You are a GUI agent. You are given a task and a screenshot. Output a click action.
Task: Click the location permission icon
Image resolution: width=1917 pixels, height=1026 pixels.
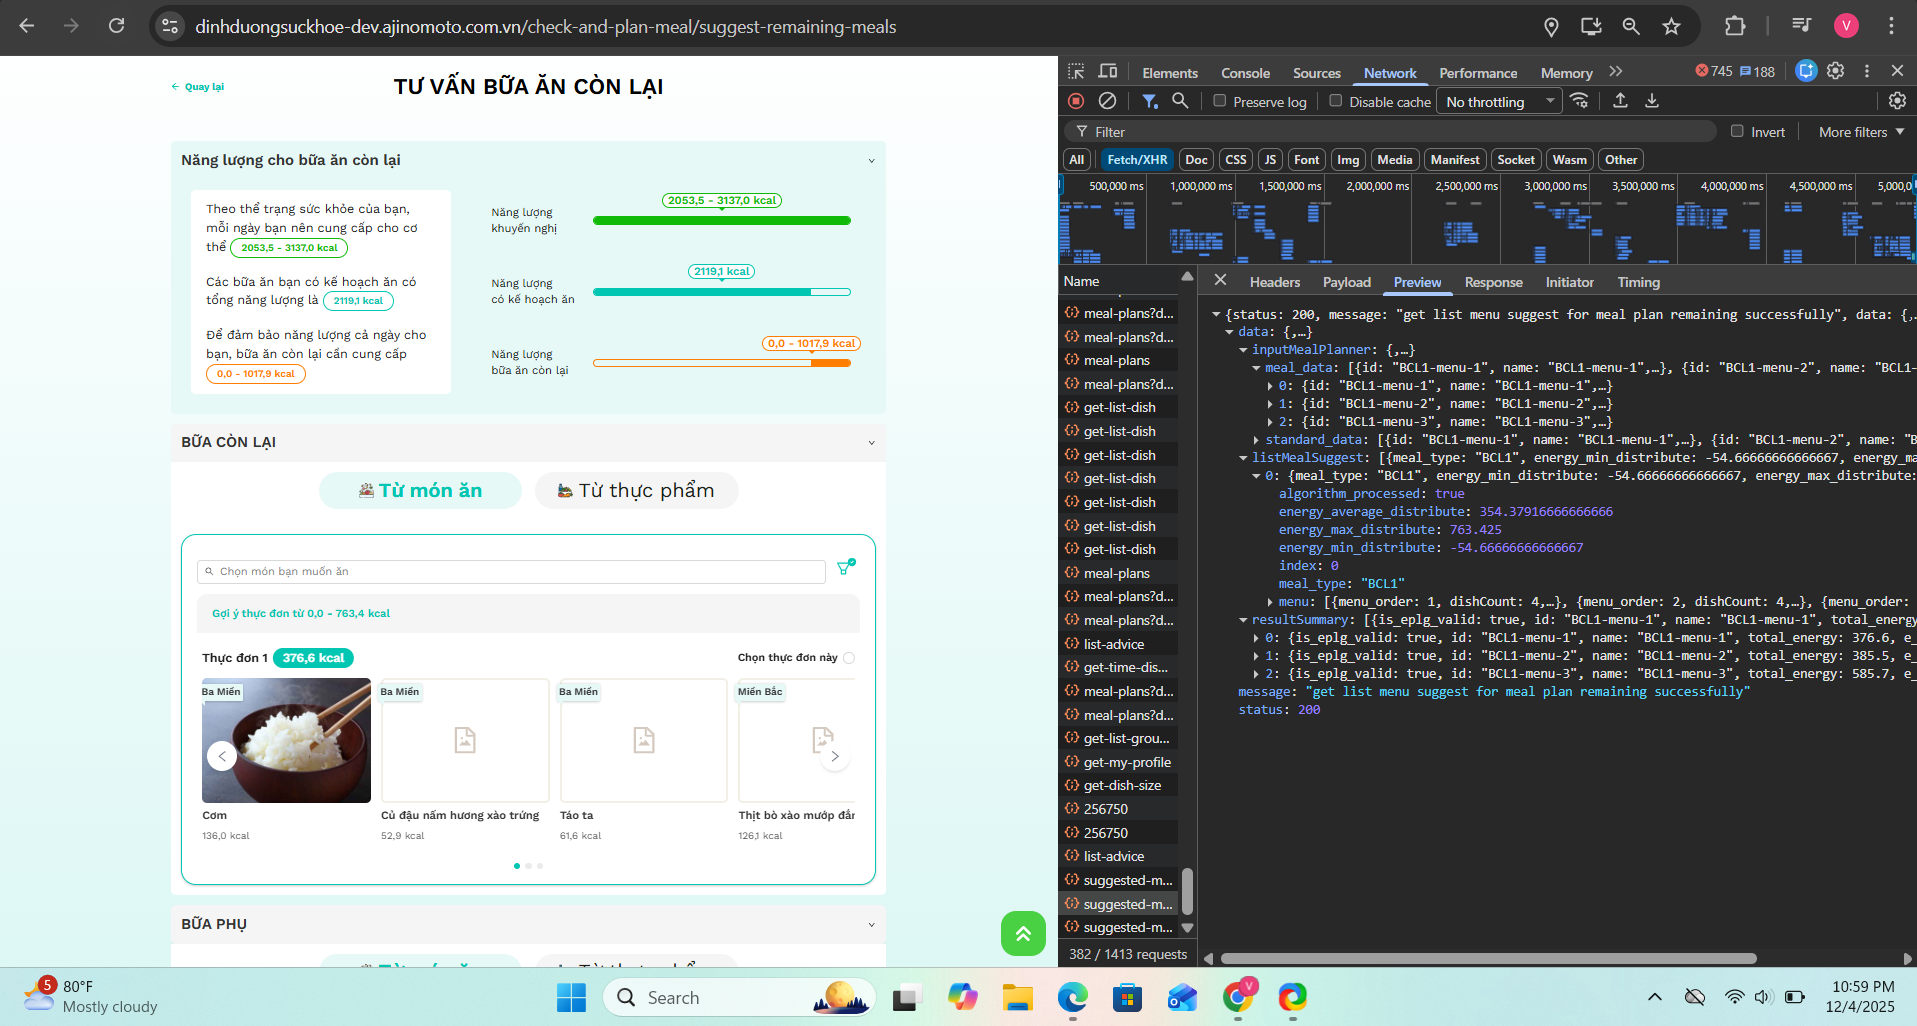(1551, 27)
